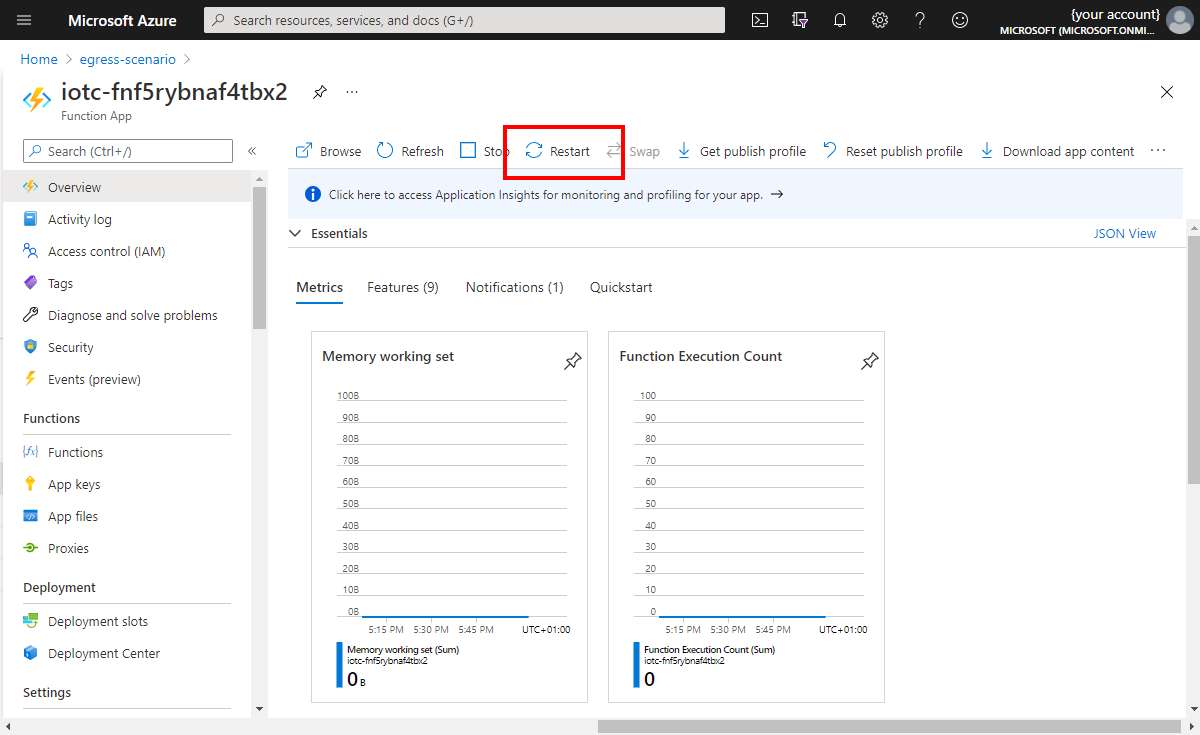
Task: Open more toolbar commands ellipsis
Action: [1158, 151]
